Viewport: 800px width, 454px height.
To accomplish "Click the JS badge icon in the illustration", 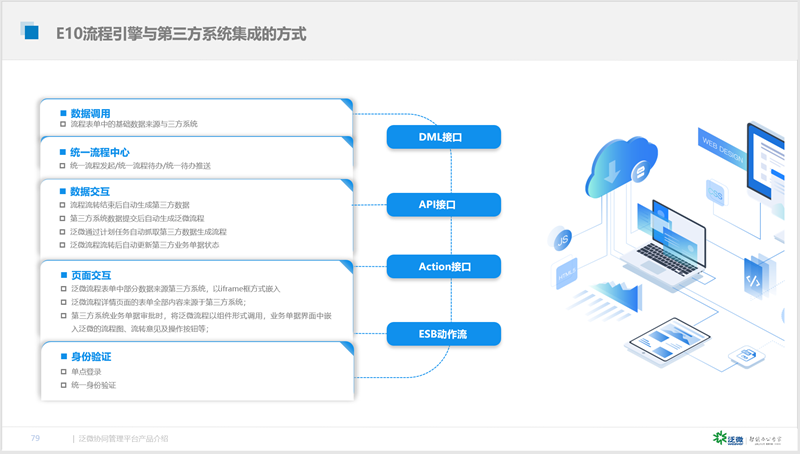I will coord(563,239).
